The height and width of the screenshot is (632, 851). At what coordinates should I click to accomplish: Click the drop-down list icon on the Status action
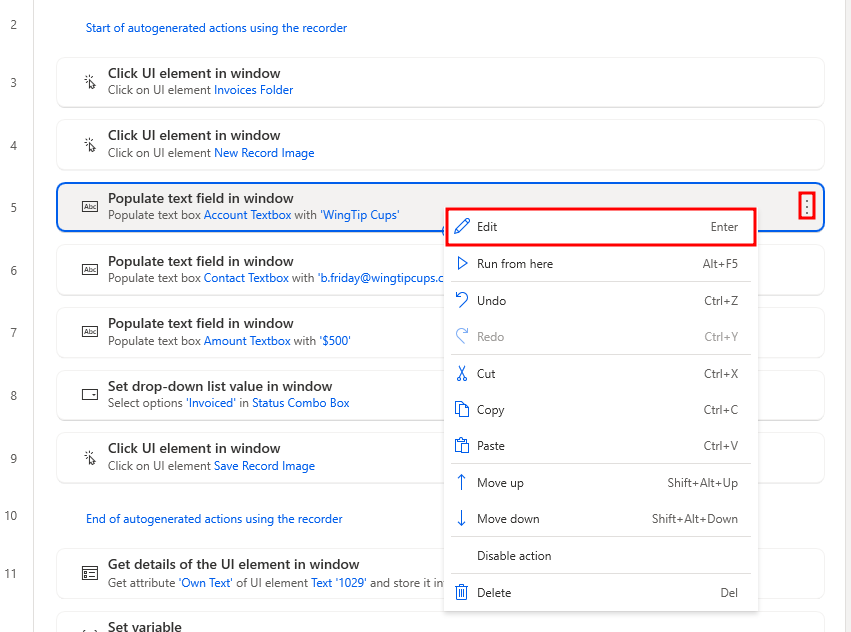(x=88, y=394)
